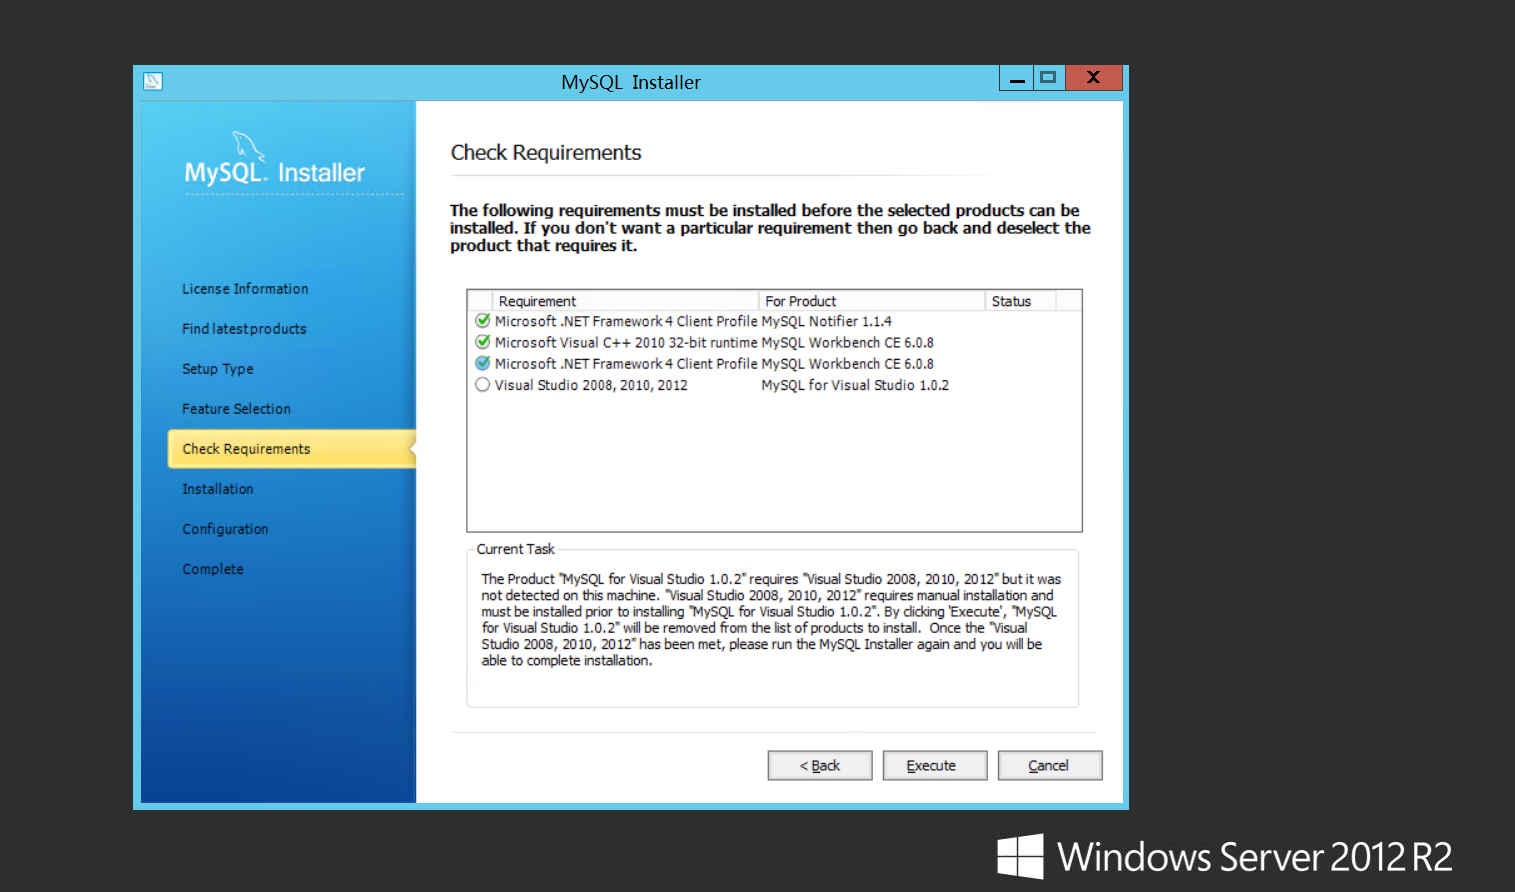
Task: Click 'MySQL Notifier 1.1.4' product cell
Action: click(826, 321)
